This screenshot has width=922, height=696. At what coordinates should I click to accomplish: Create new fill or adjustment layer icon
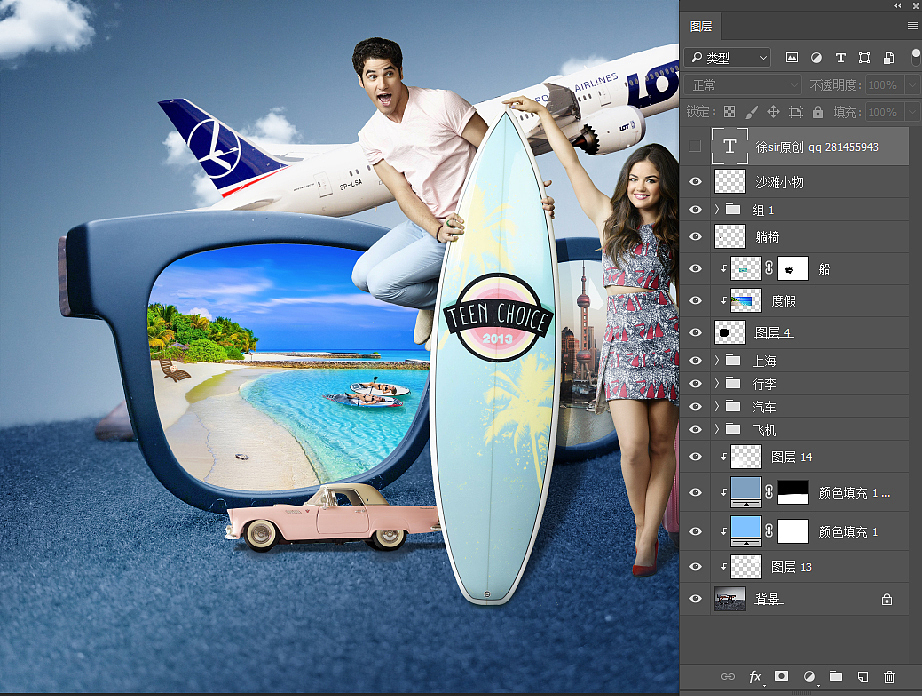810,677
